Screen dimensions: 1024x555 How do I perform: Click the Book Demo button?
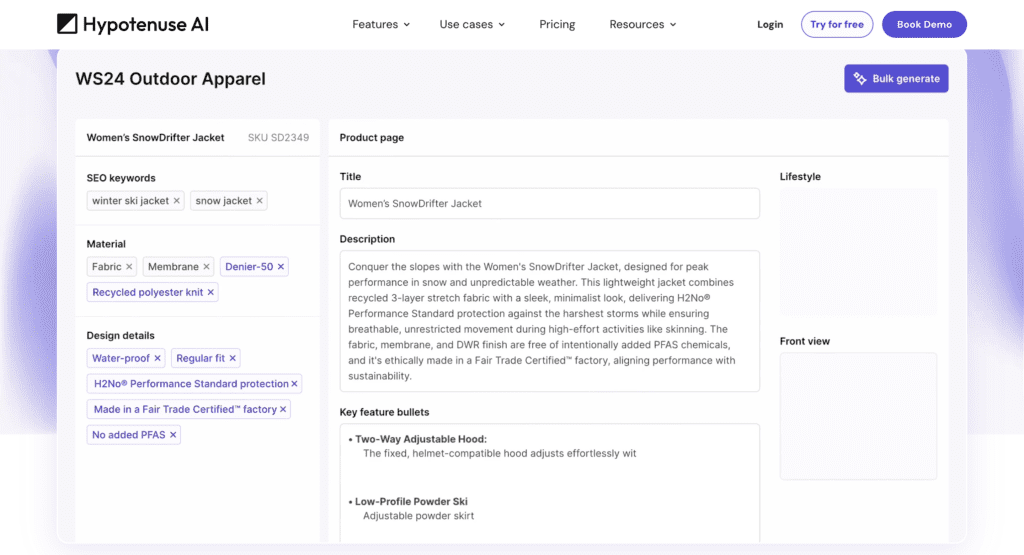[x=923, y=24]
